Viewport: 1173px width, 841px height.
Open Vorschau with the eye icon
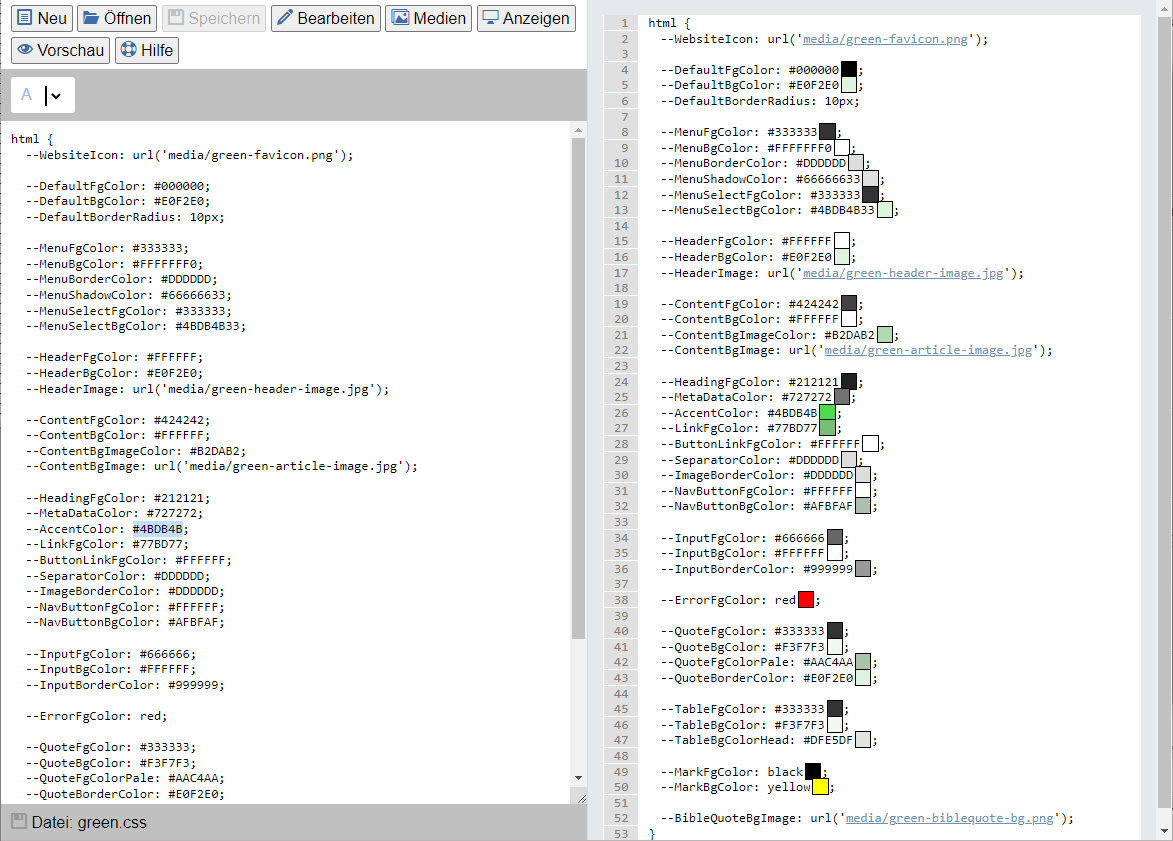pyautogui.click(x=60, y=50)
